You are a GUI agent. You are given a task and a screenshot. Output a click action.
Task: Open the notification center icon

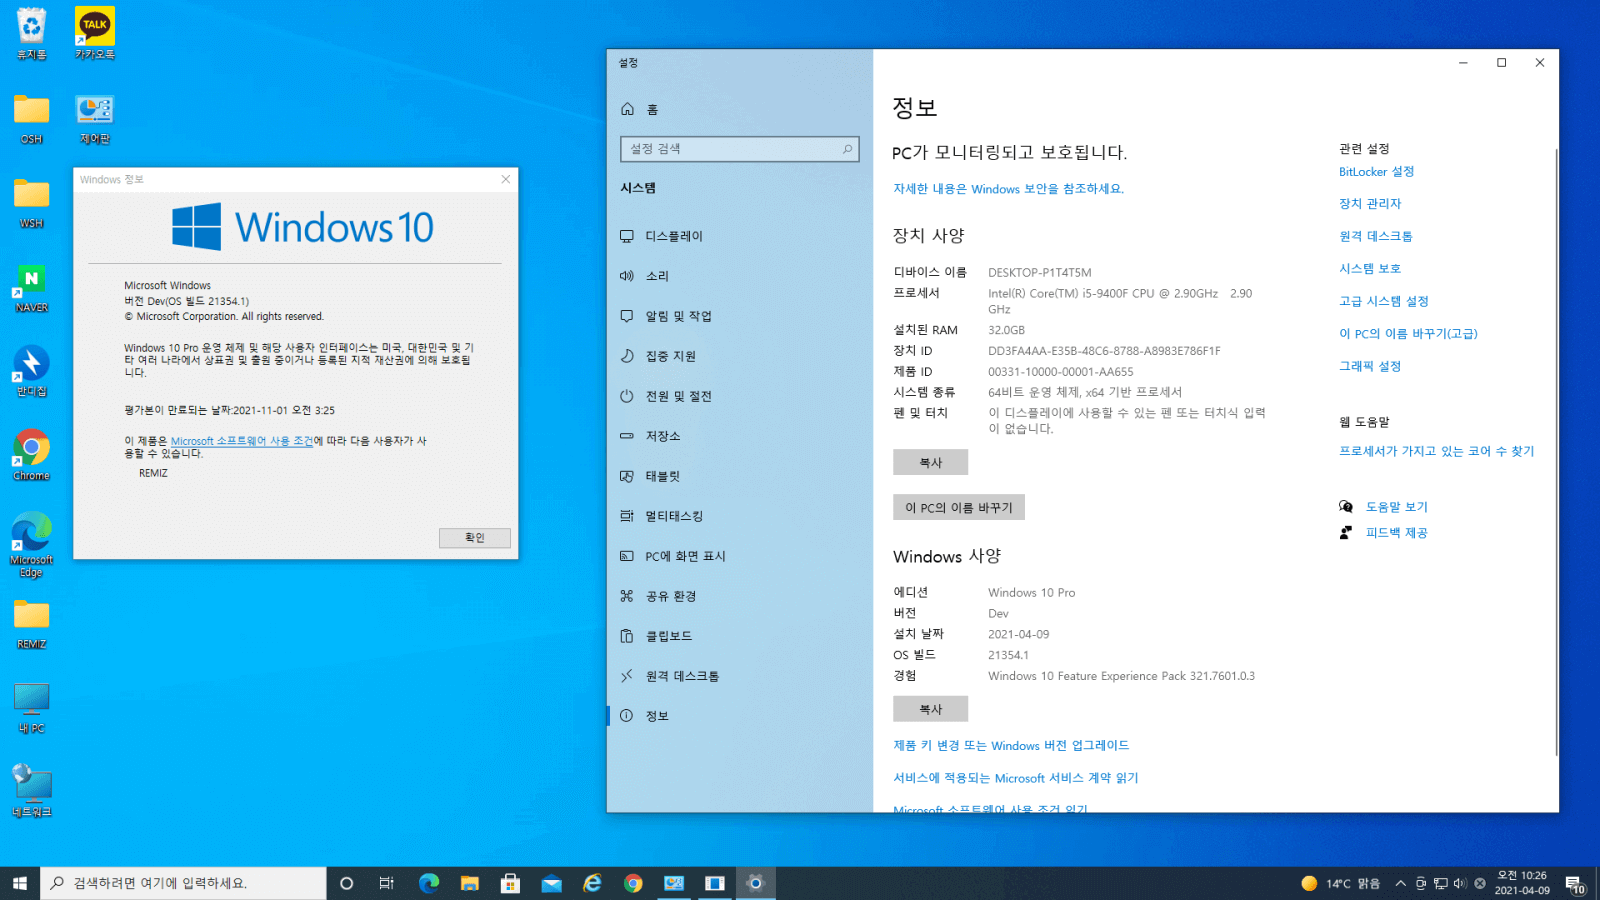click(1574, 884)
